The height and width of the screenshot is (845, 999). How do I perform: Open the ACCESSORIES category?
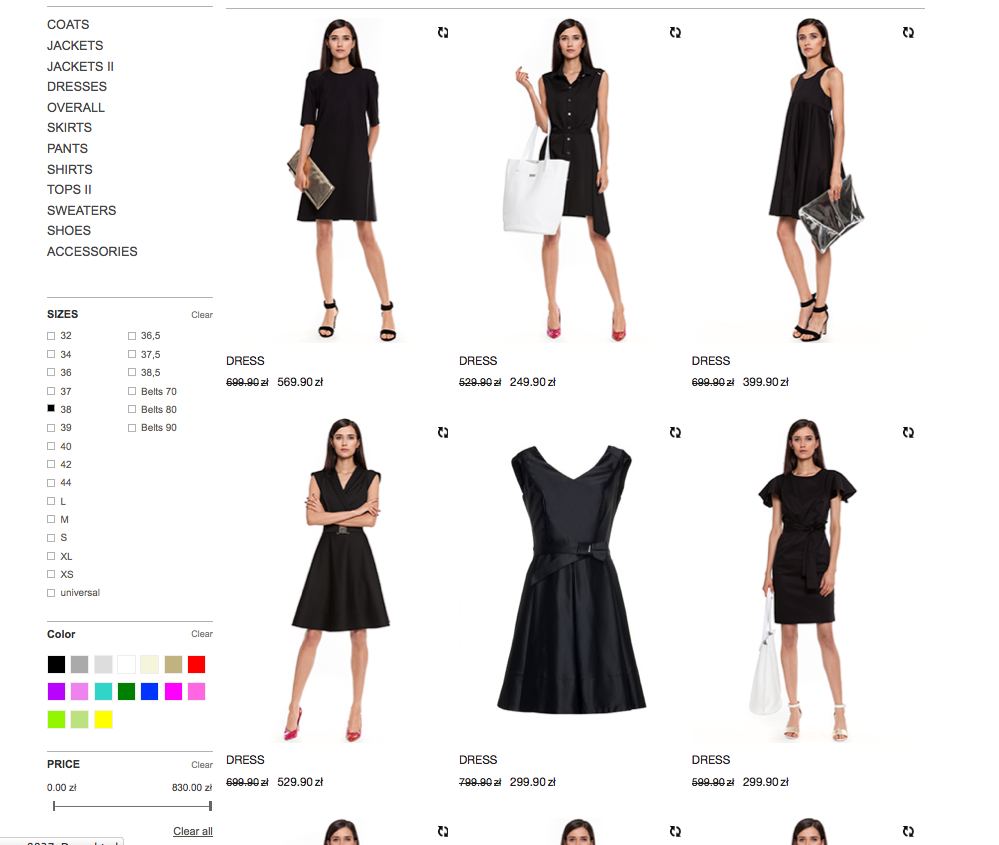(92, 252)
